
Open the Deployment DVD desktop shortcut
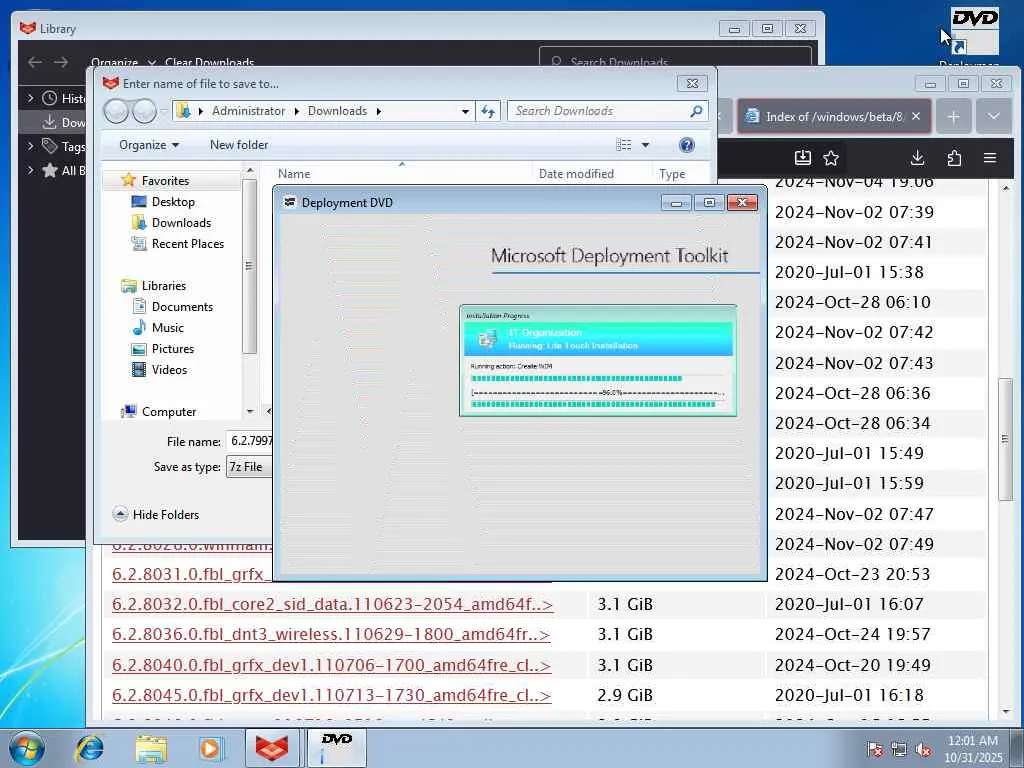(x=973, y=34)
